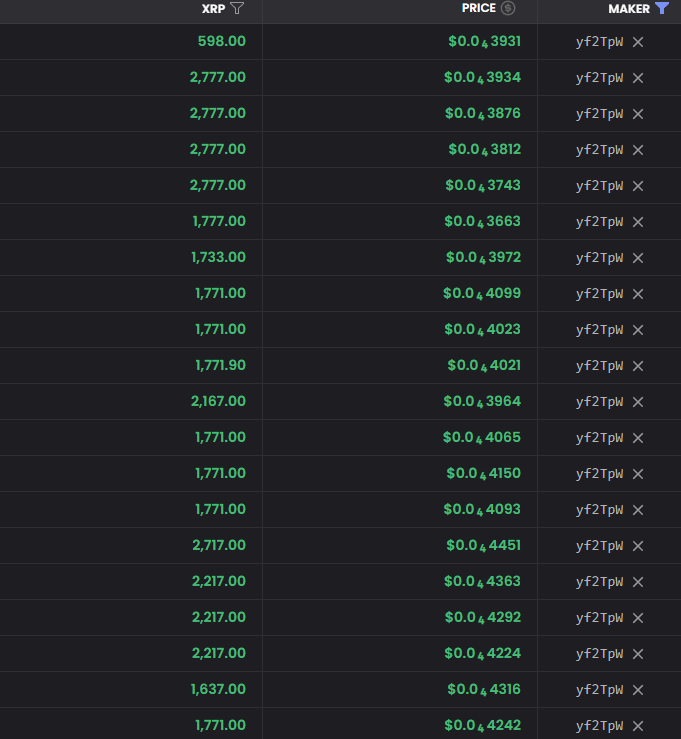Image resolution: width=681 pixels, height=739 pixels.
Task: Open maker yf2TpW in the 1,733.00 row
Action: pyautogui.click(x=599, y=258)
